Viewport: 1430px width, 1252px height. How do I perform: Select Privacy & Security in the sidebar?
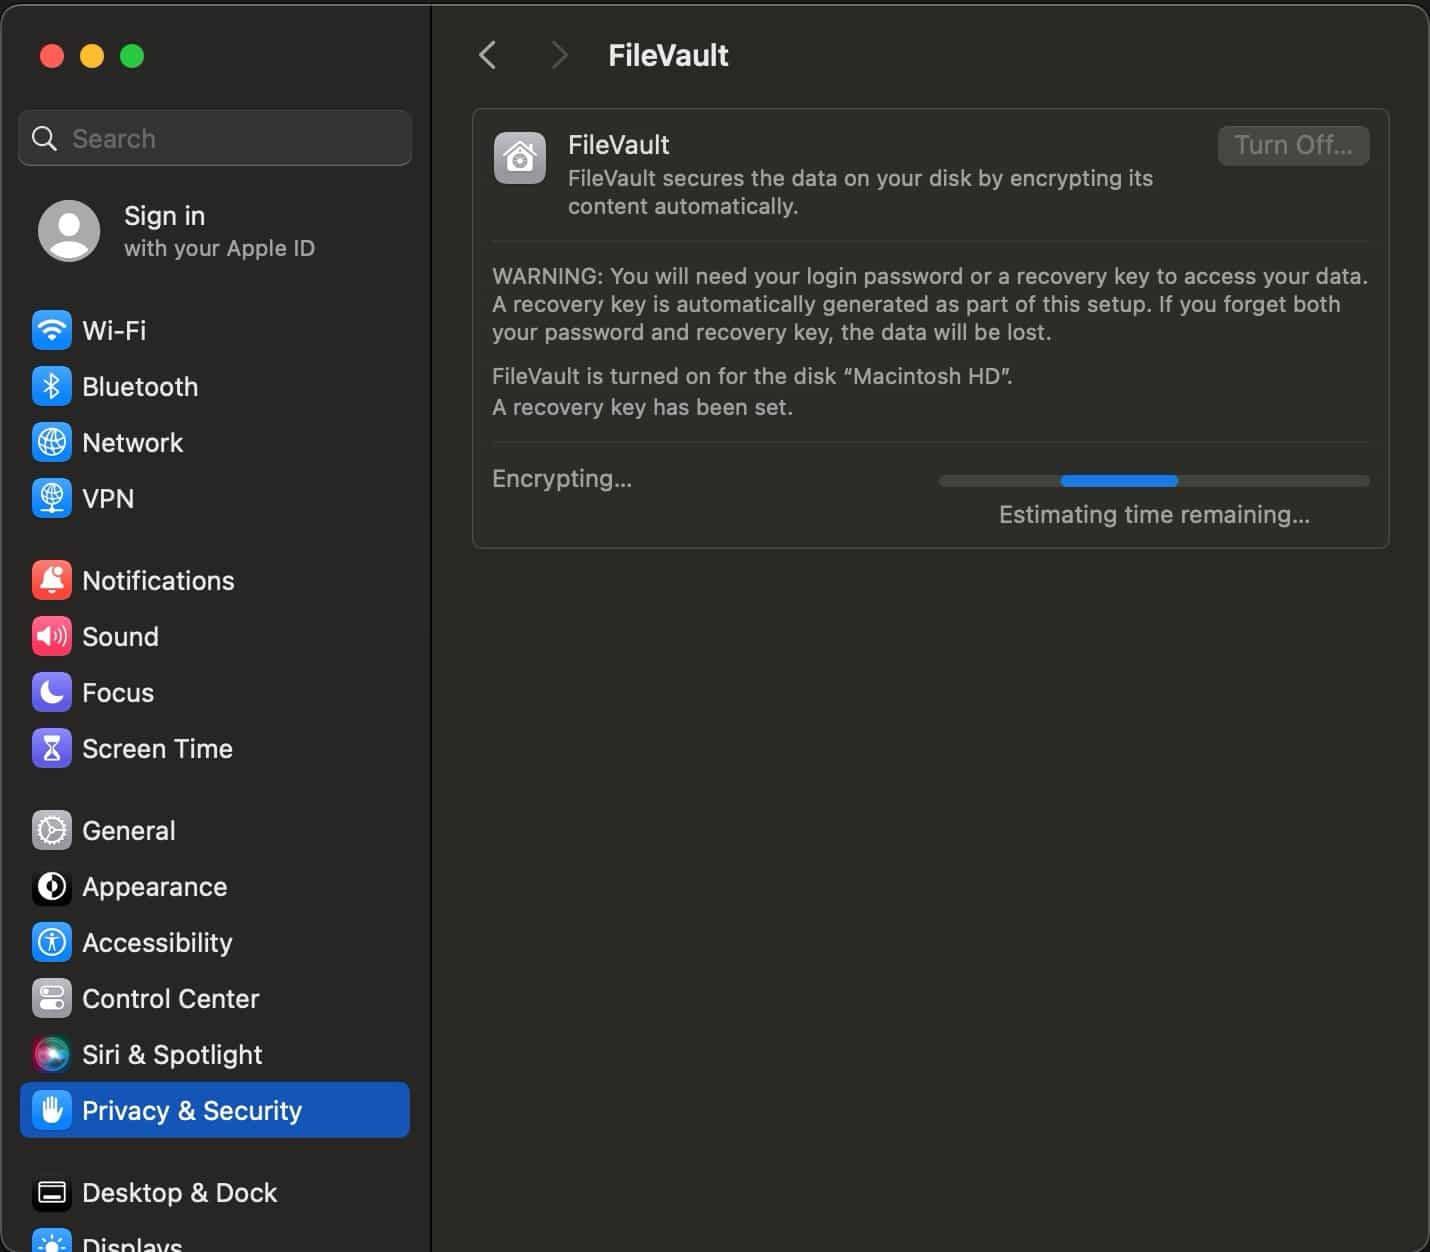tap(215, 1110)
